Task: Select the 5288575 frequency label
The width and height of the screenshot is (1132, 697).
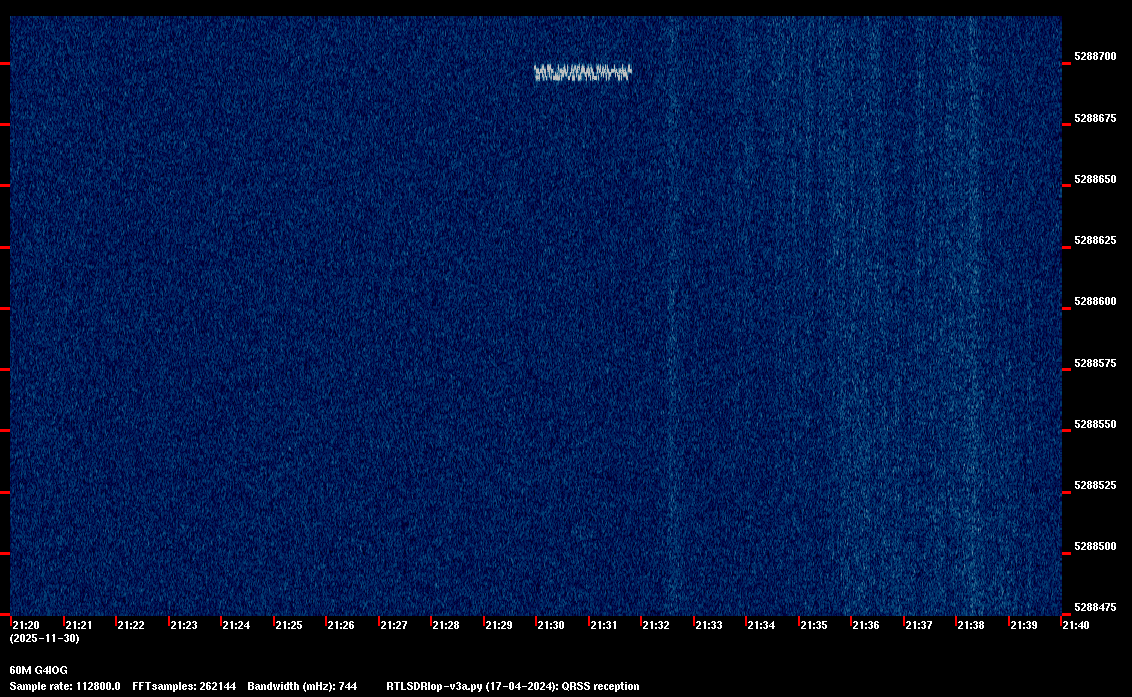Action: click(x=1095, y=363)
